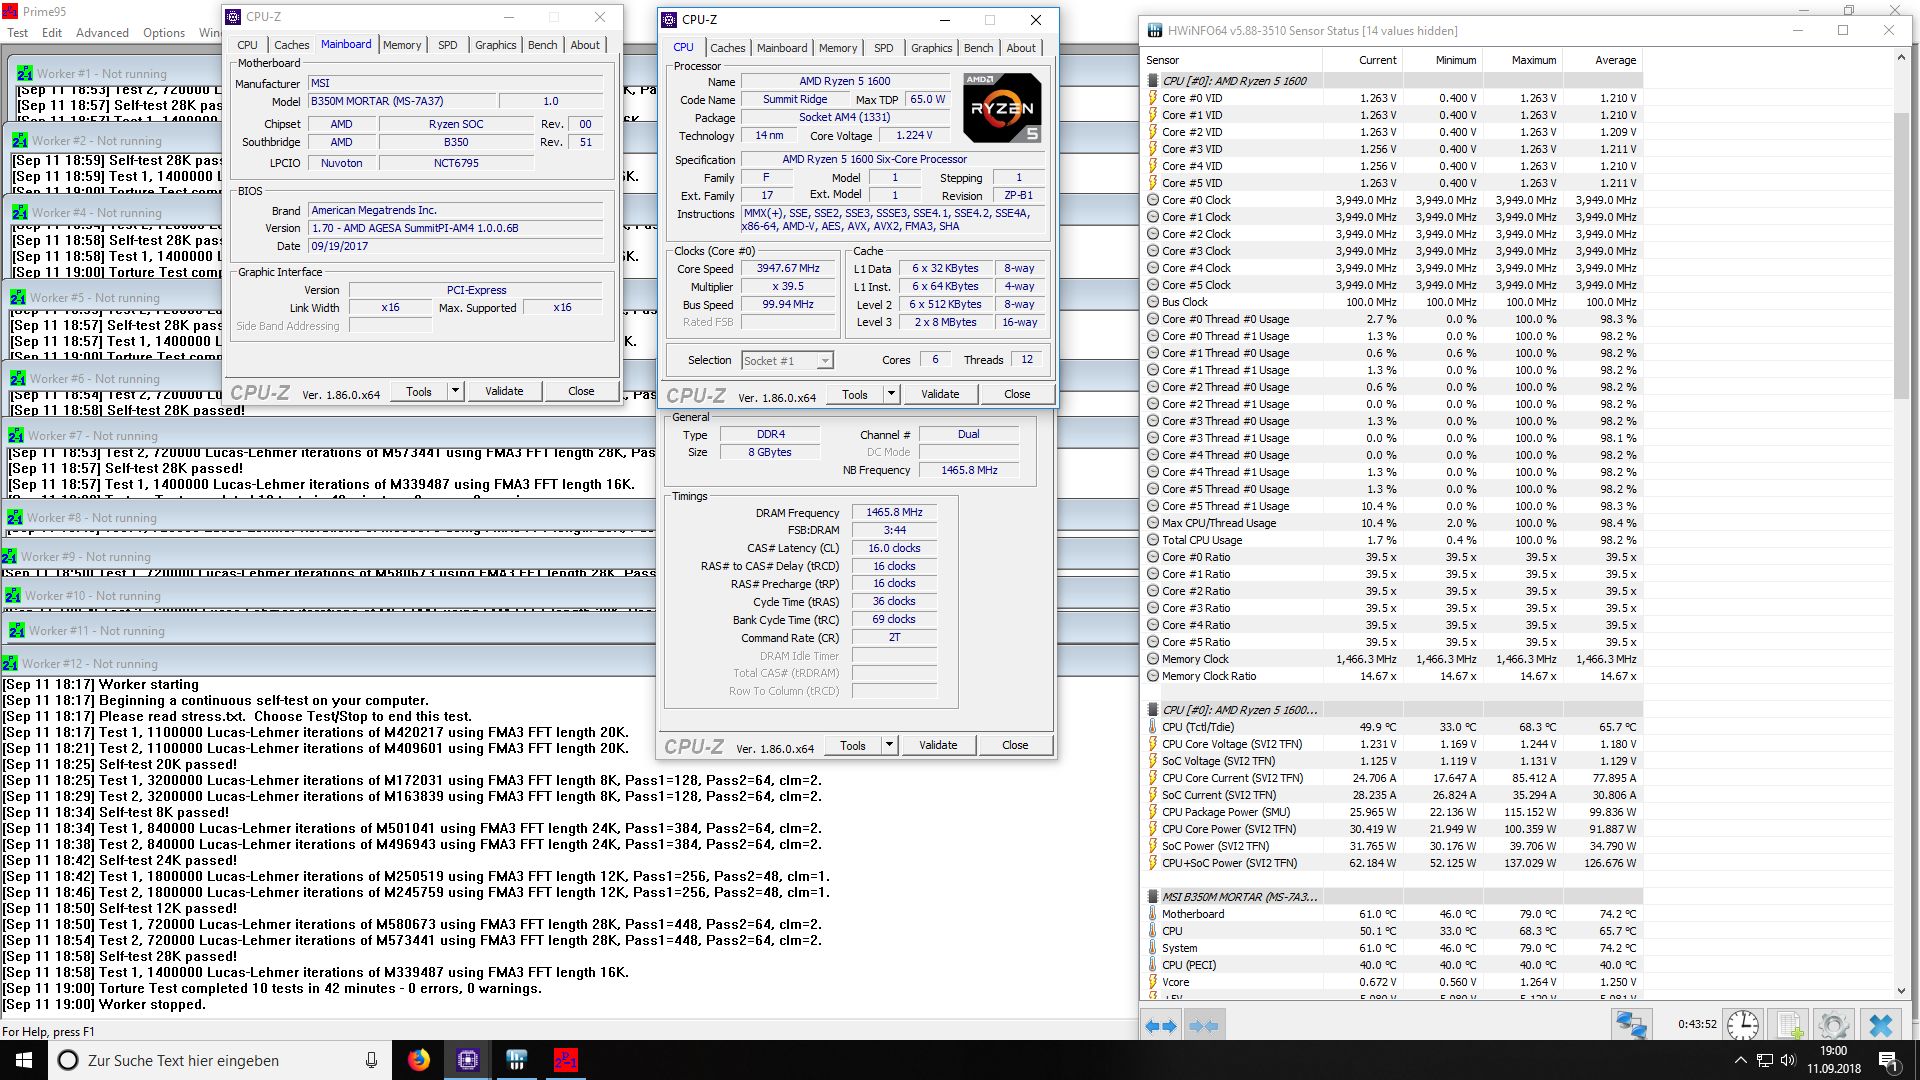Image resolution: width=1920 pixels, height=1080 pixels.
Task: Click the blue X icon in HWiNFO toolbar
Action: pos(1881,1025)
